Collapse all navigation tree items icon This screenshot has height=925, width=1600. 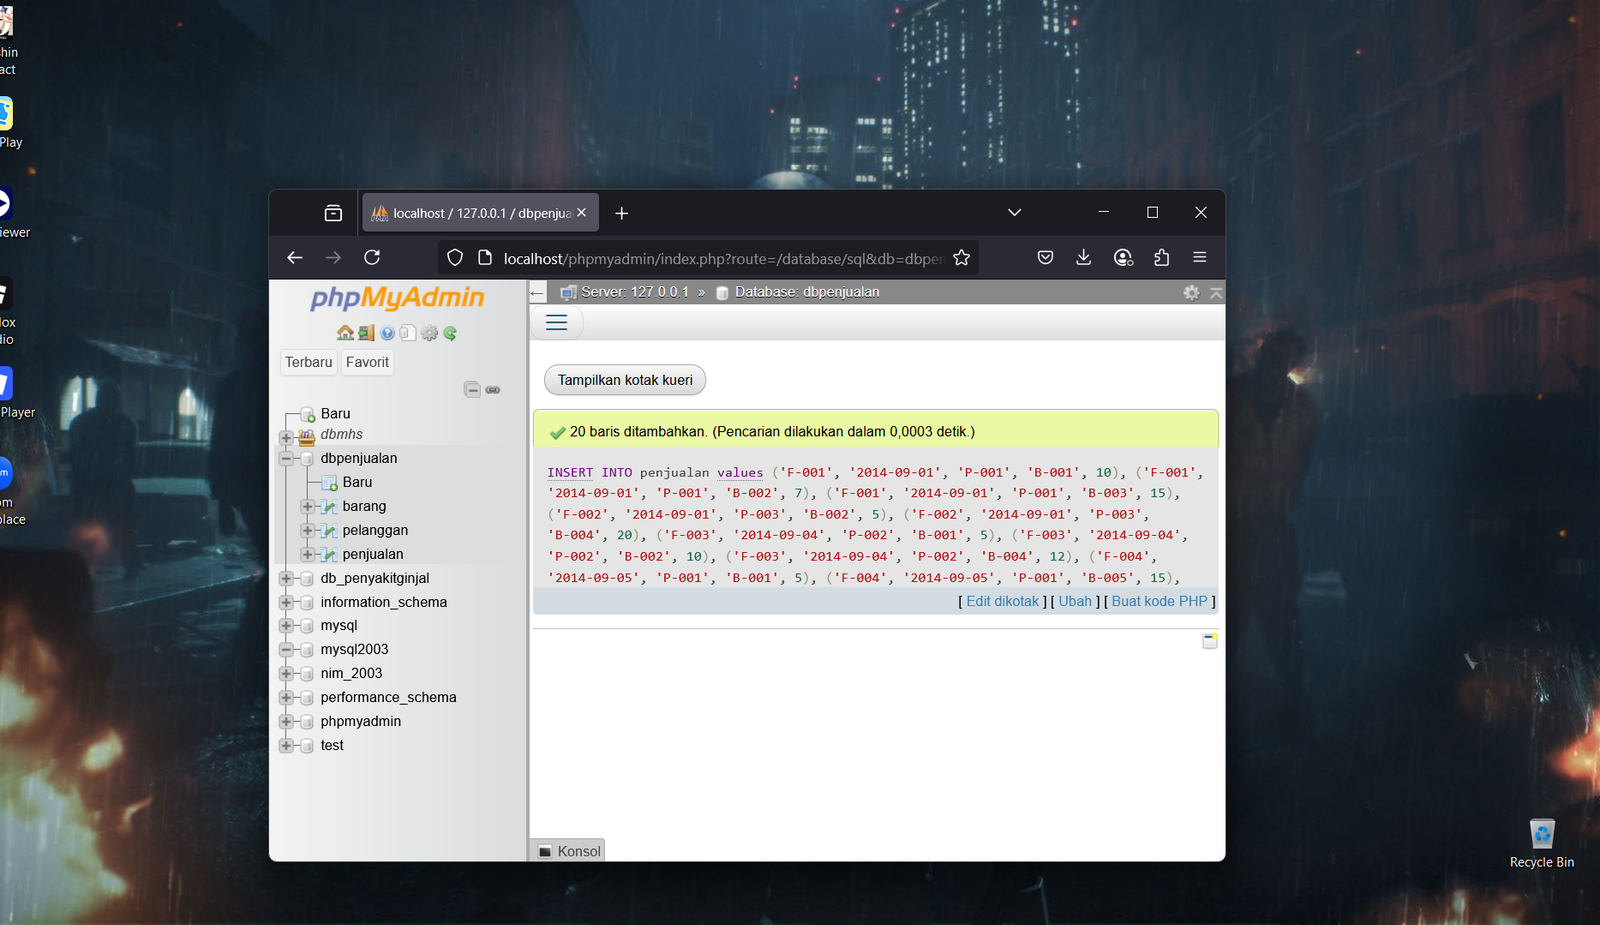472,390
